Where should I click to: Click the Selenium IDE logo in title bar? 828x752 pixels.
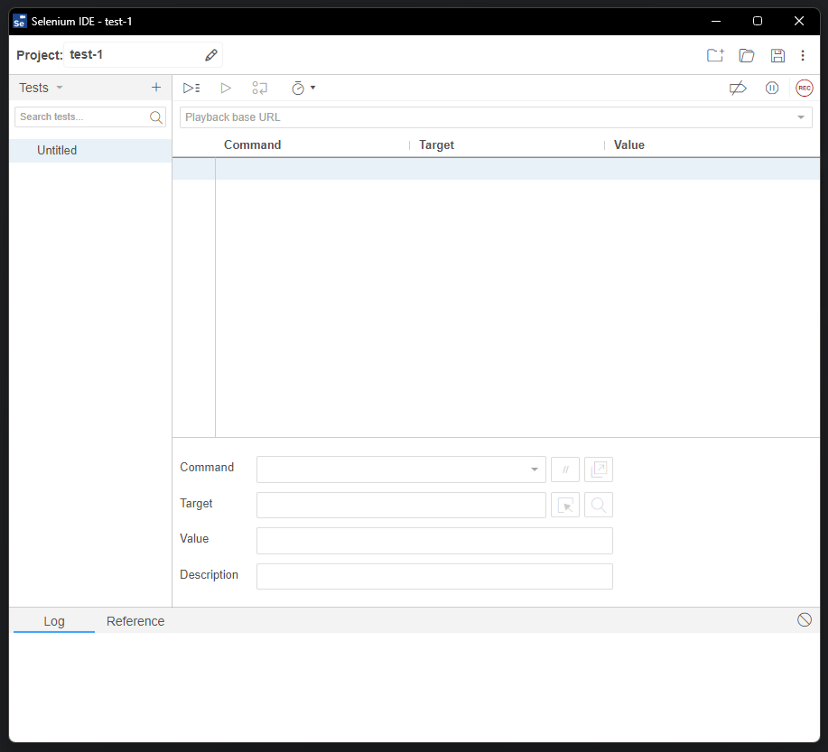[20, 21]
